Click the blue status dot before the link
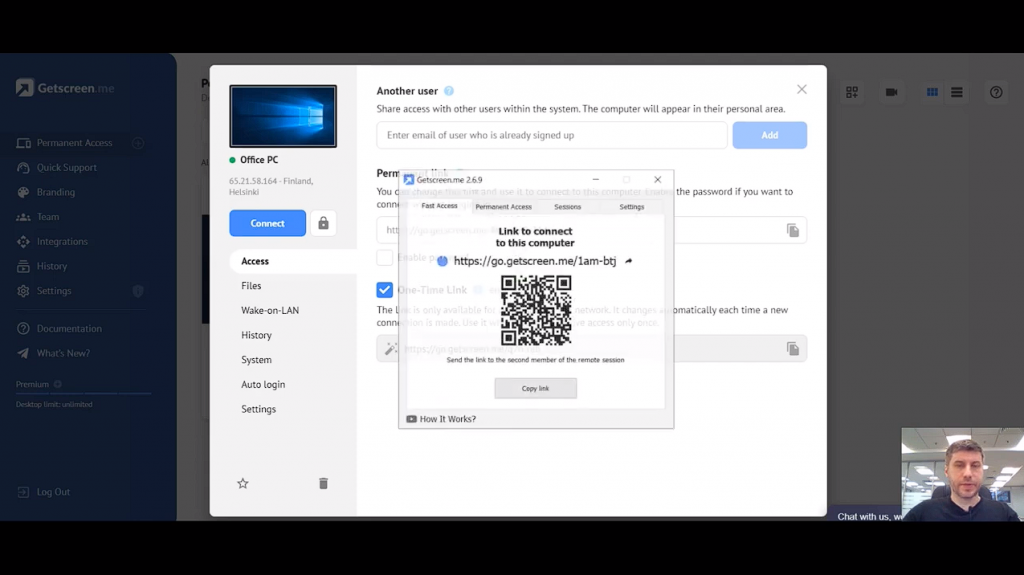The height and width of the screenshot is (575, 1024). [442, 261]
